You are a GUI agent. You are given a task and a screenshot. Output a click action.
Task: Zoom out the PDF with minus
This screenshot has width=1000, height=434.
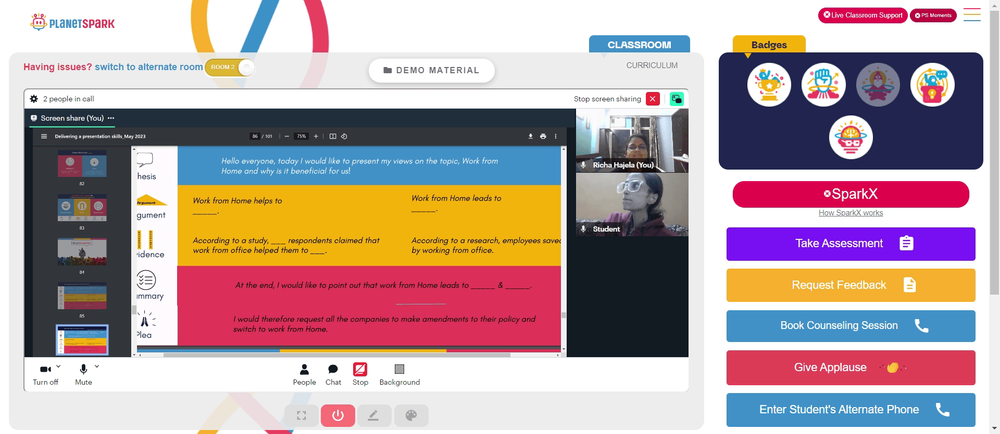click(287, 136)
